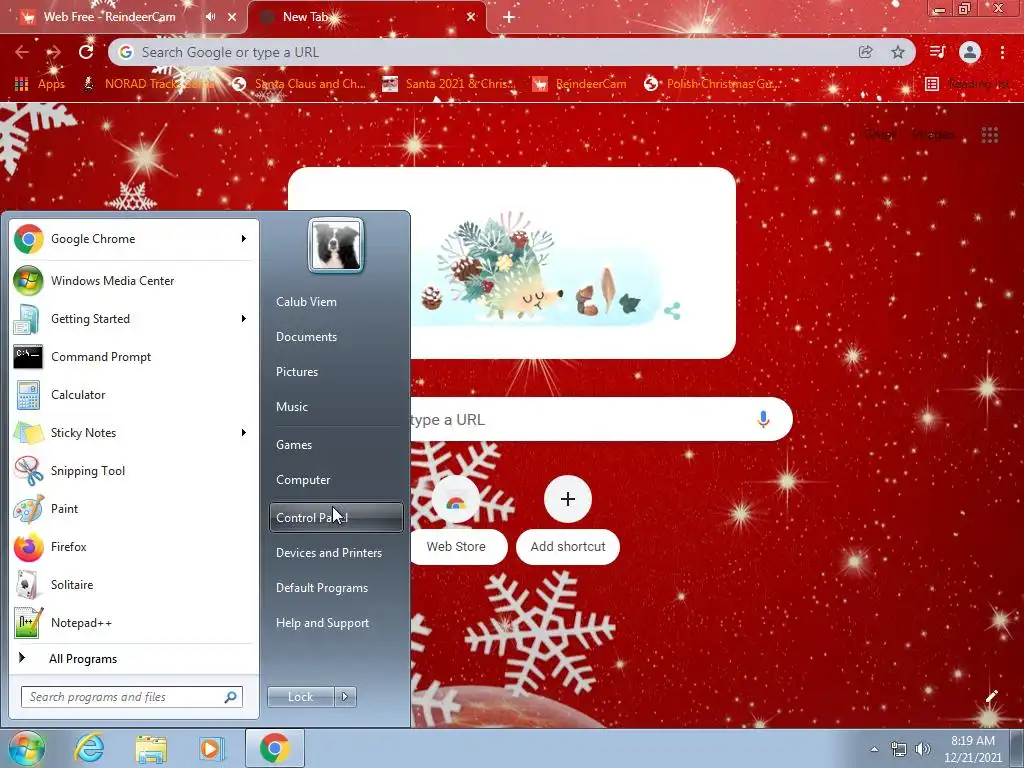The height and width of the screenshot is (768, 1024).
Task: Click the Lock button
Action: click(x=301, y=697)
